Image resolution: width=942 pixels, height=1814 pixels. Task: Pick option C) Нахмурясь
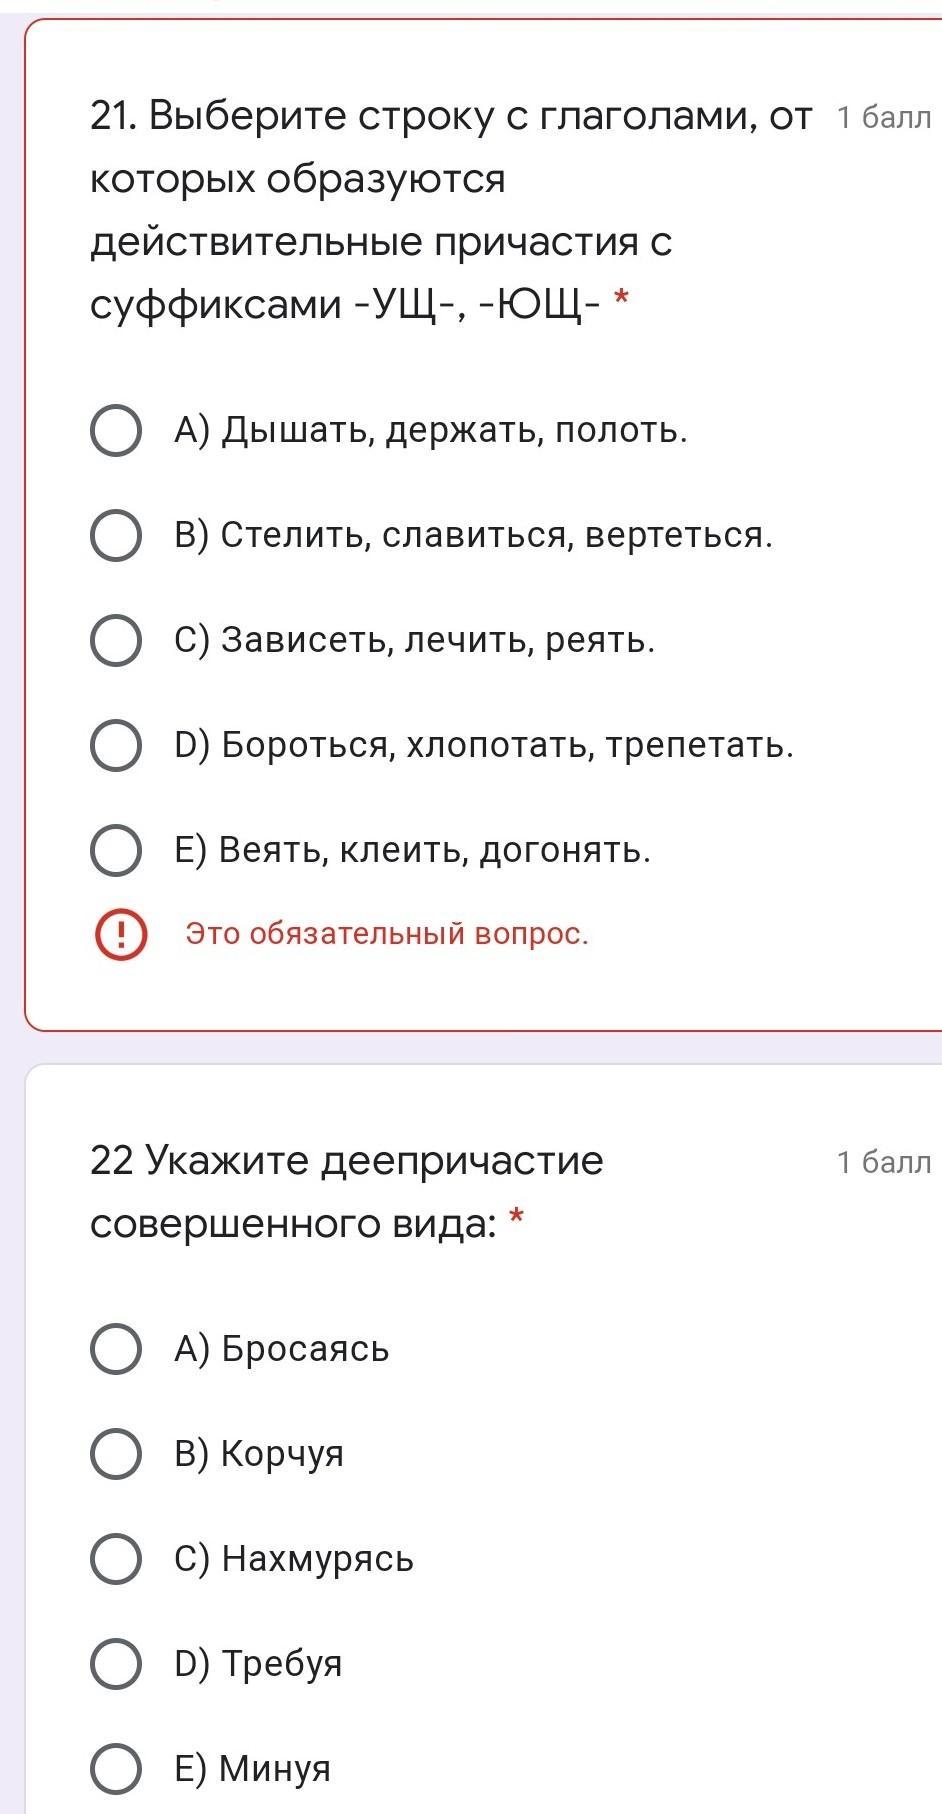[x=116, y=1558]
